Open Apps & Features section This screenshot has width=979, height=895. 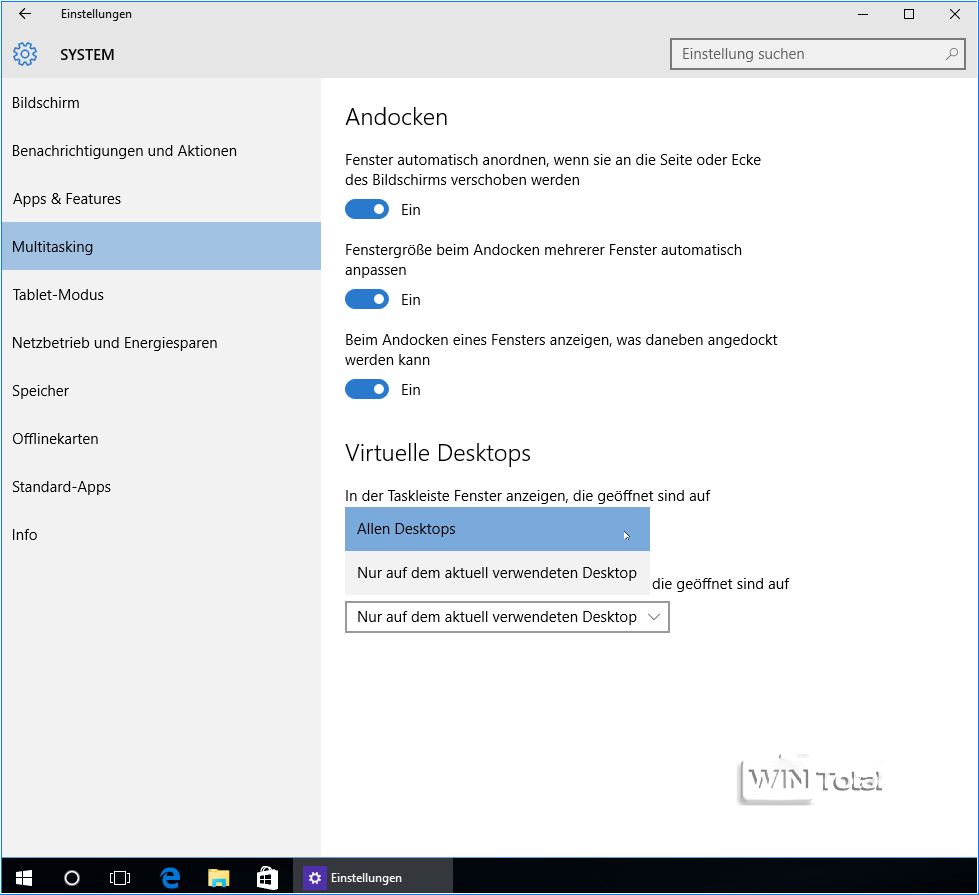pyautogui.click(x=67, y=199)
